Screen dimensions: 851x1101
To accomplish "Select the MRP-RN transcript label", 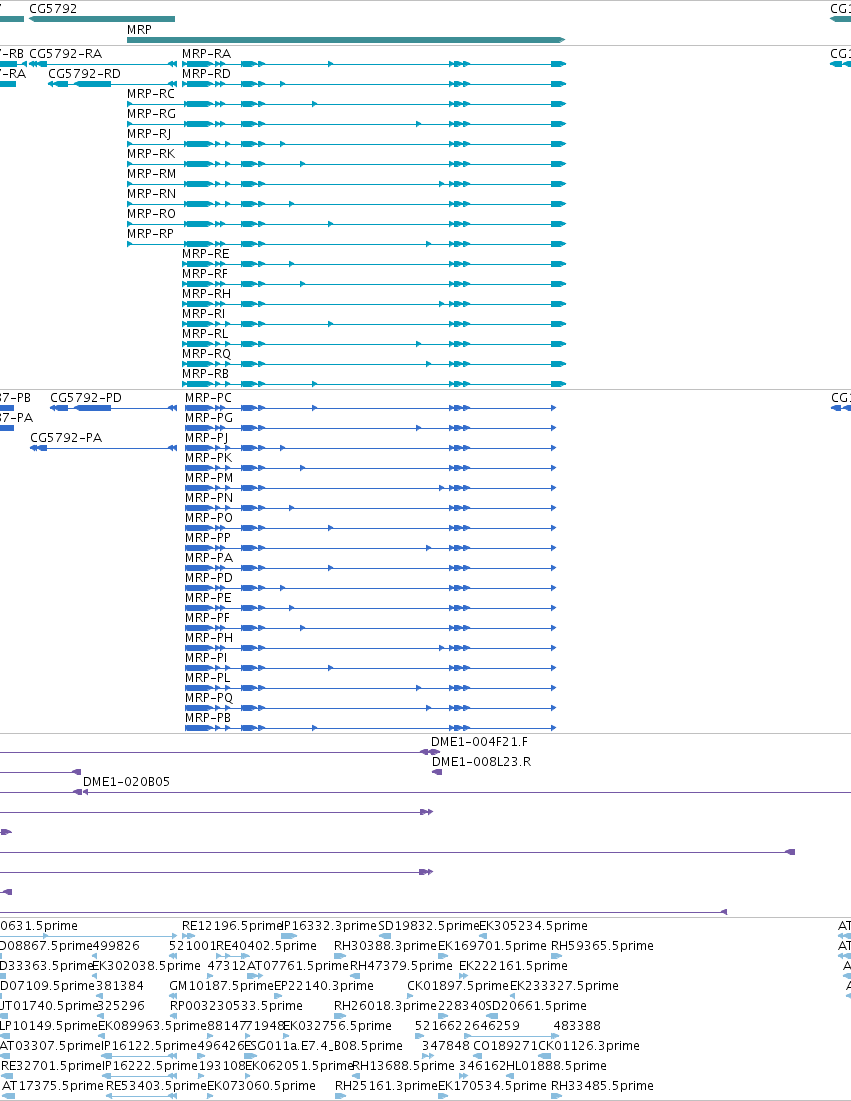I will pyautogui.click(x=152, y=194).
